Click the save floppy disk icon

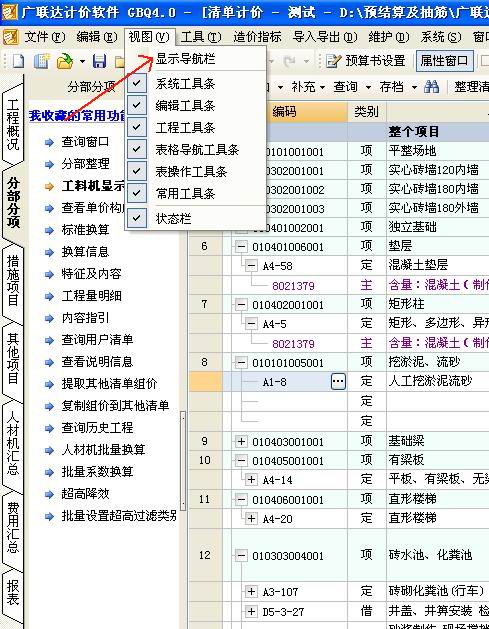pos(99,61)
